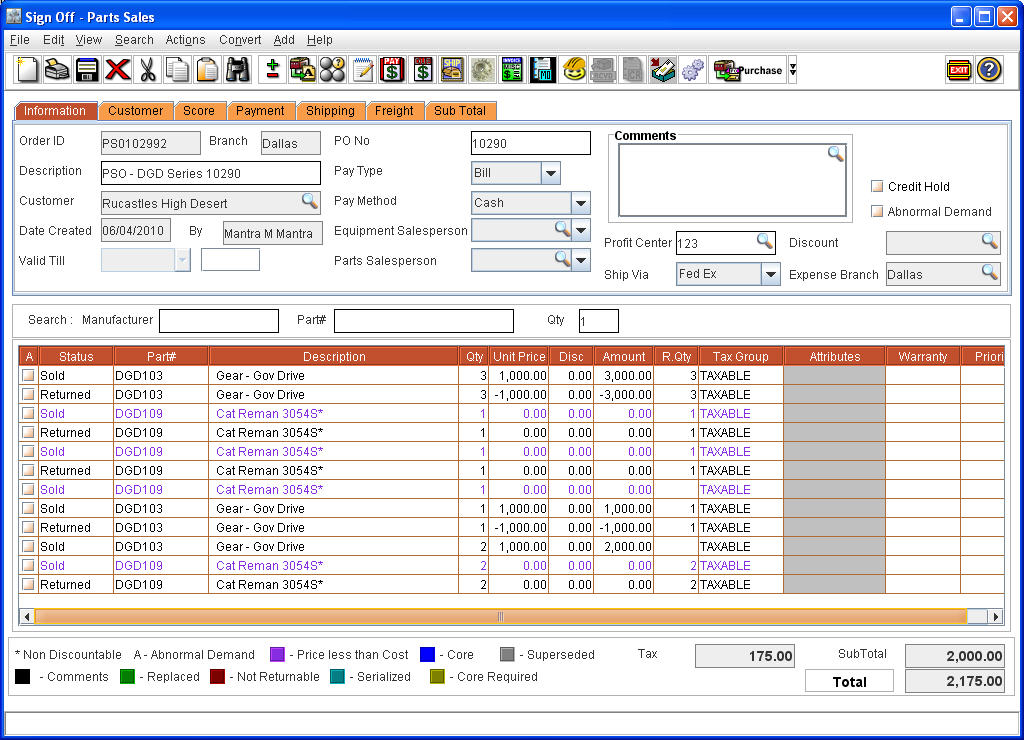Click the clipboard paste icon
The image size is (1024, 740).
(207, 70)
